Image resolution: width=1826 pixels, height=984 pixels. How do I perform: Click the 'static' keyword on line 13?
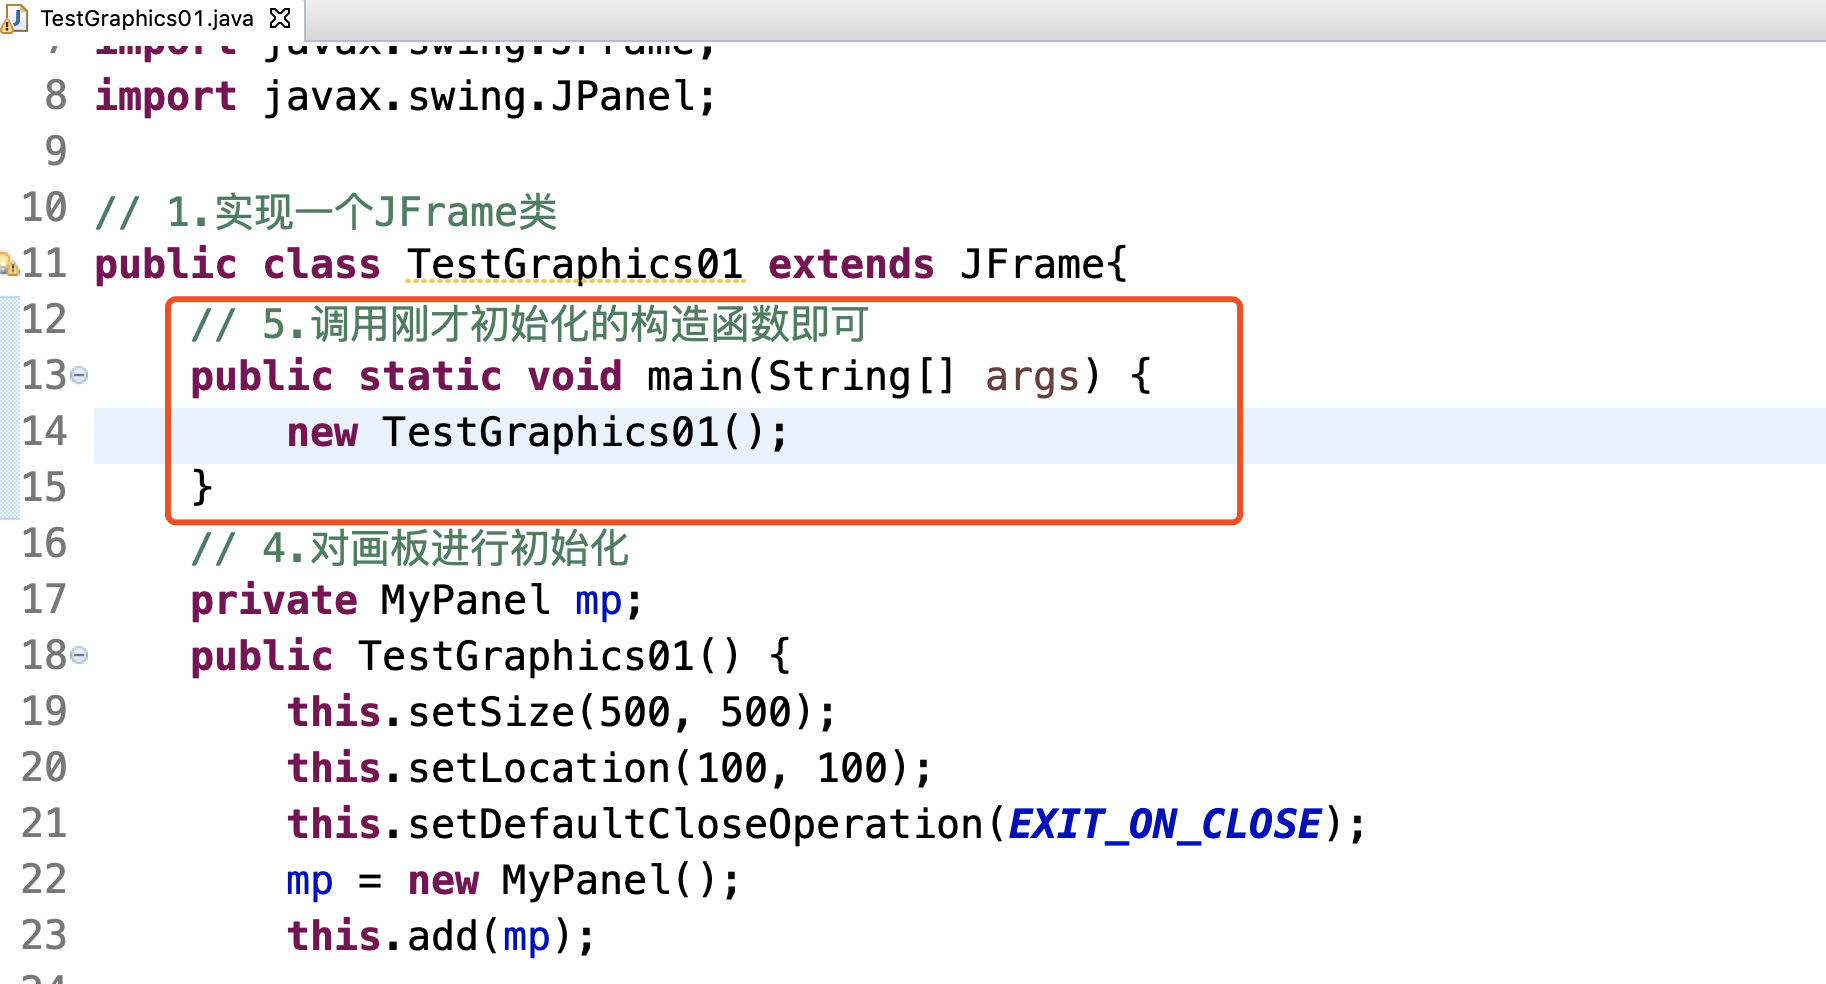[x=430, y=377]
